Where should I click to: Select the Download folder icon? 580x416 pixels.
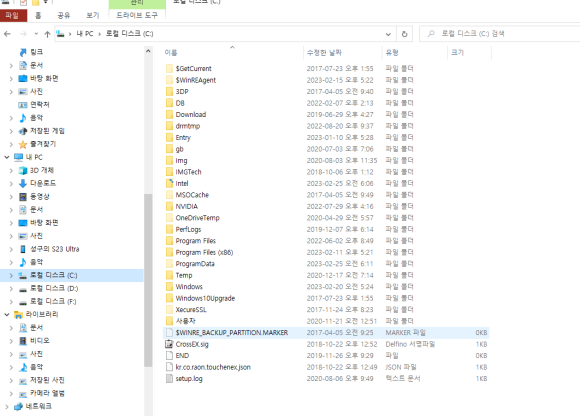(x=169, y=114)
